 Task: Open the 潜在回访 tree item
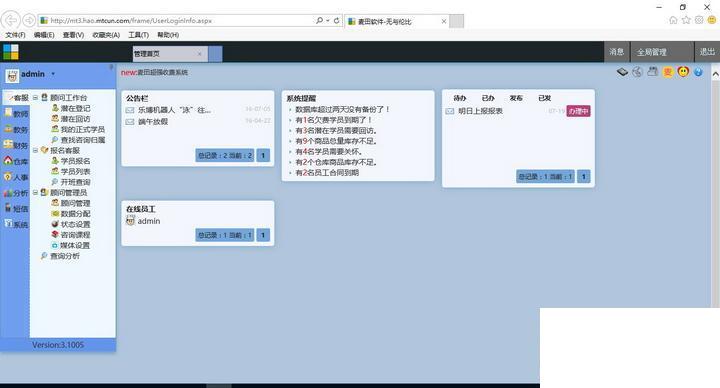71,119
